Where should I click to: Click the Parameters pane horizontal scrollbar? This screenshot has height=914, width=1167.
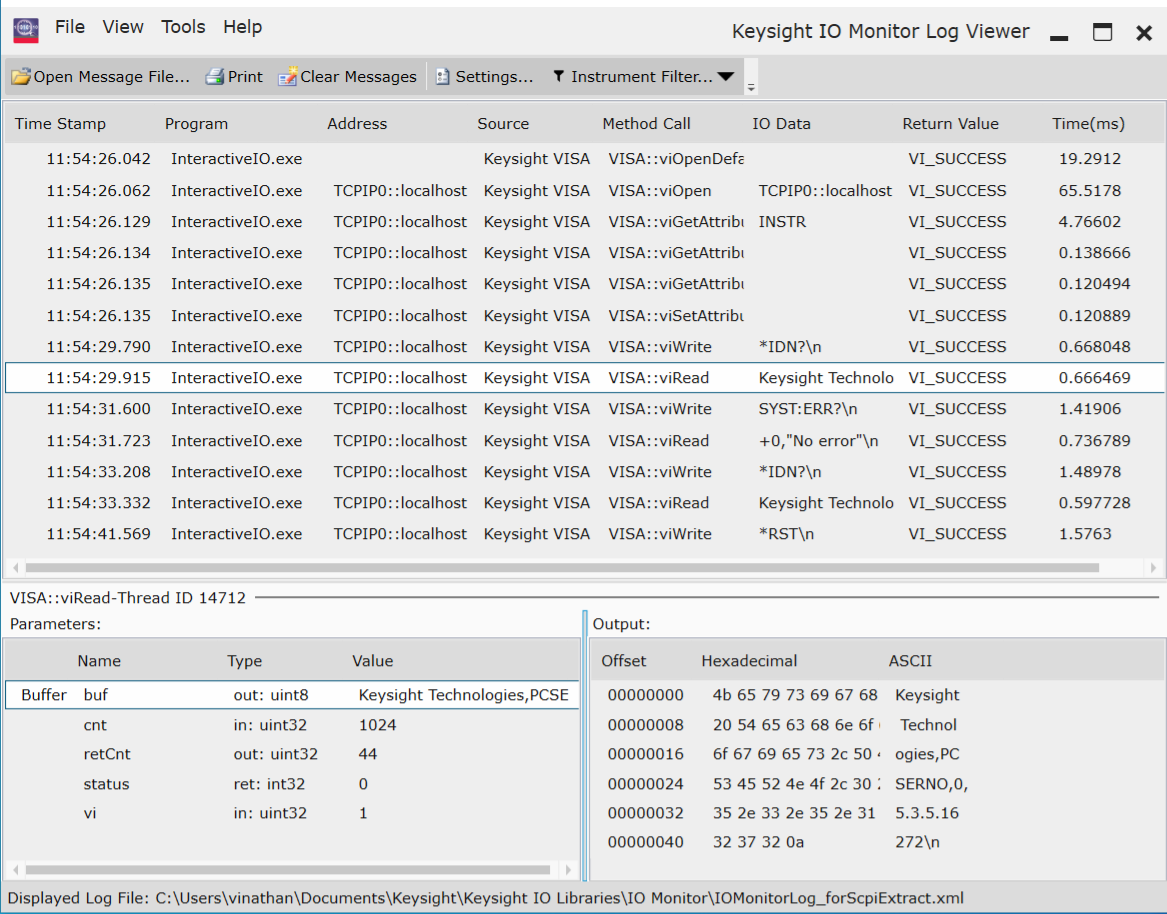(288, 870)
